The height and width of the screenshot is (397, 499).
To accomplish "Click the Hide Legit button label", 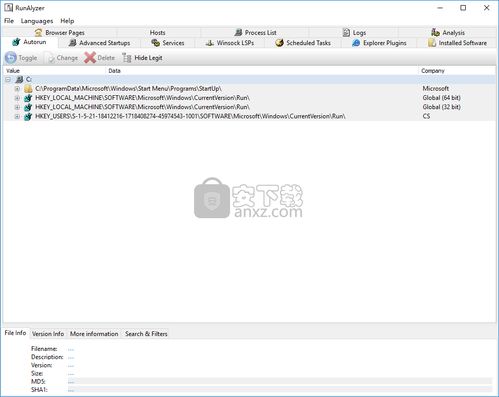I will click(x=148, y=58).
